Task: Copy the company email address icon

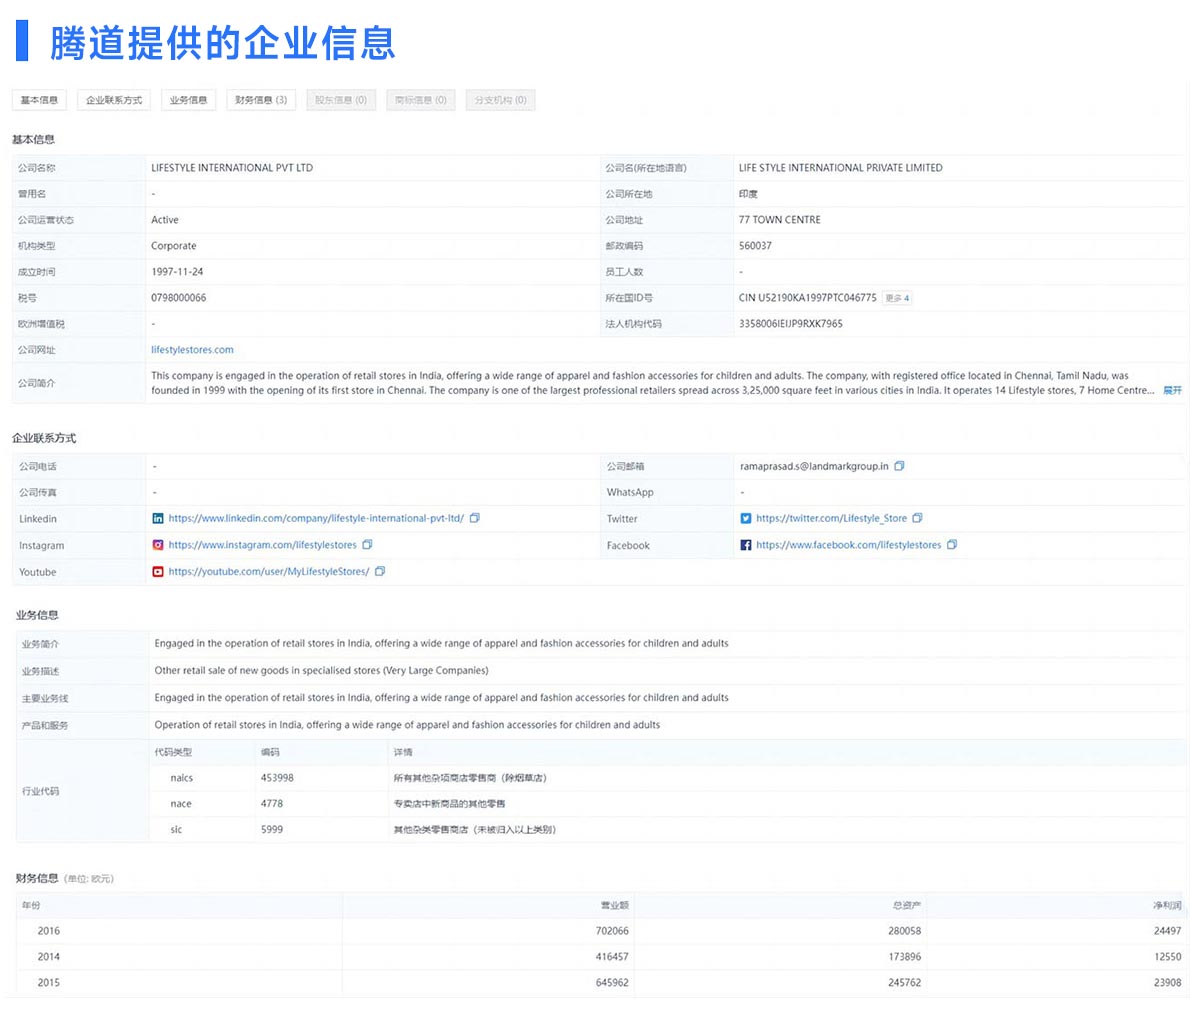Action: (x=899, y=466)
